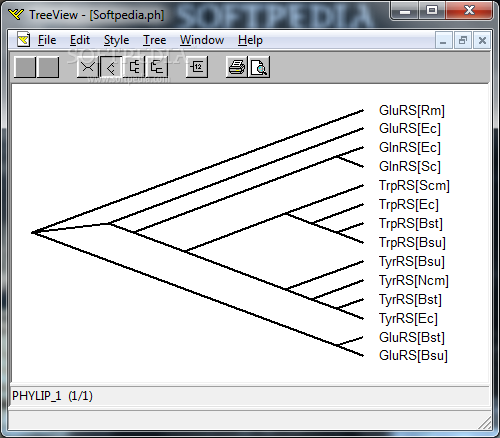
Task: Open the Window menu
Action: click(x=202, y=40)
